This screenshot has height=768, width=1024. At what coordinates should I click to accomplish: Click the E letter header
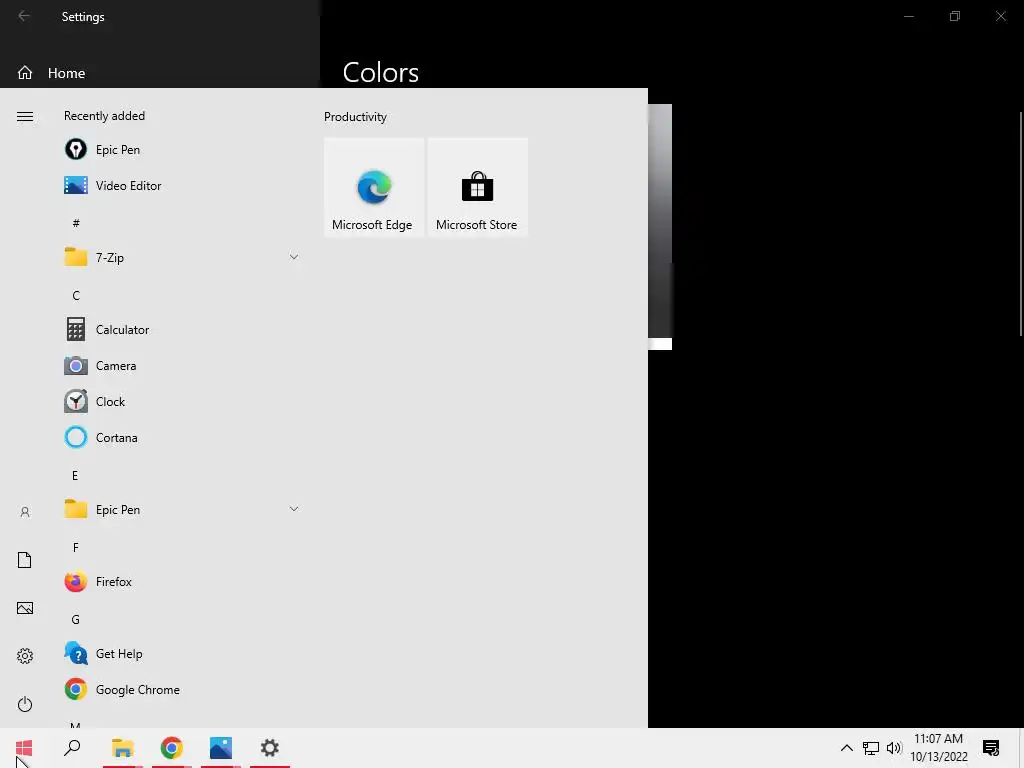75,475
